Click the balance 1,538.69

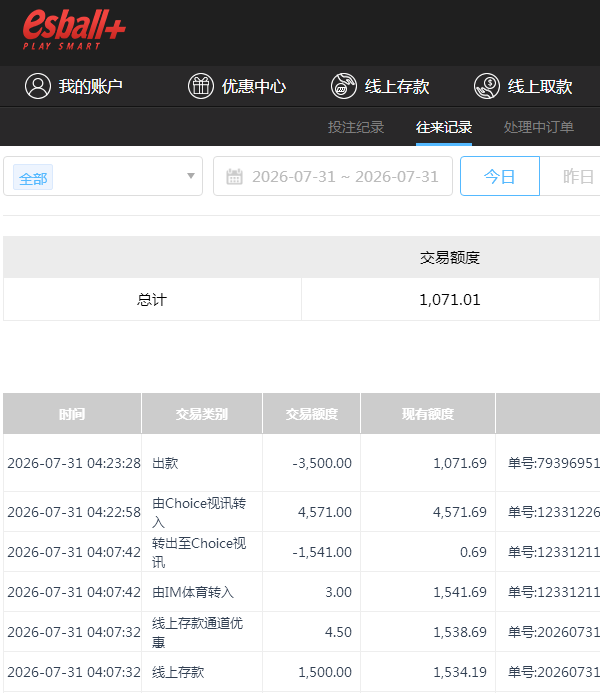[x=460, y=632]
